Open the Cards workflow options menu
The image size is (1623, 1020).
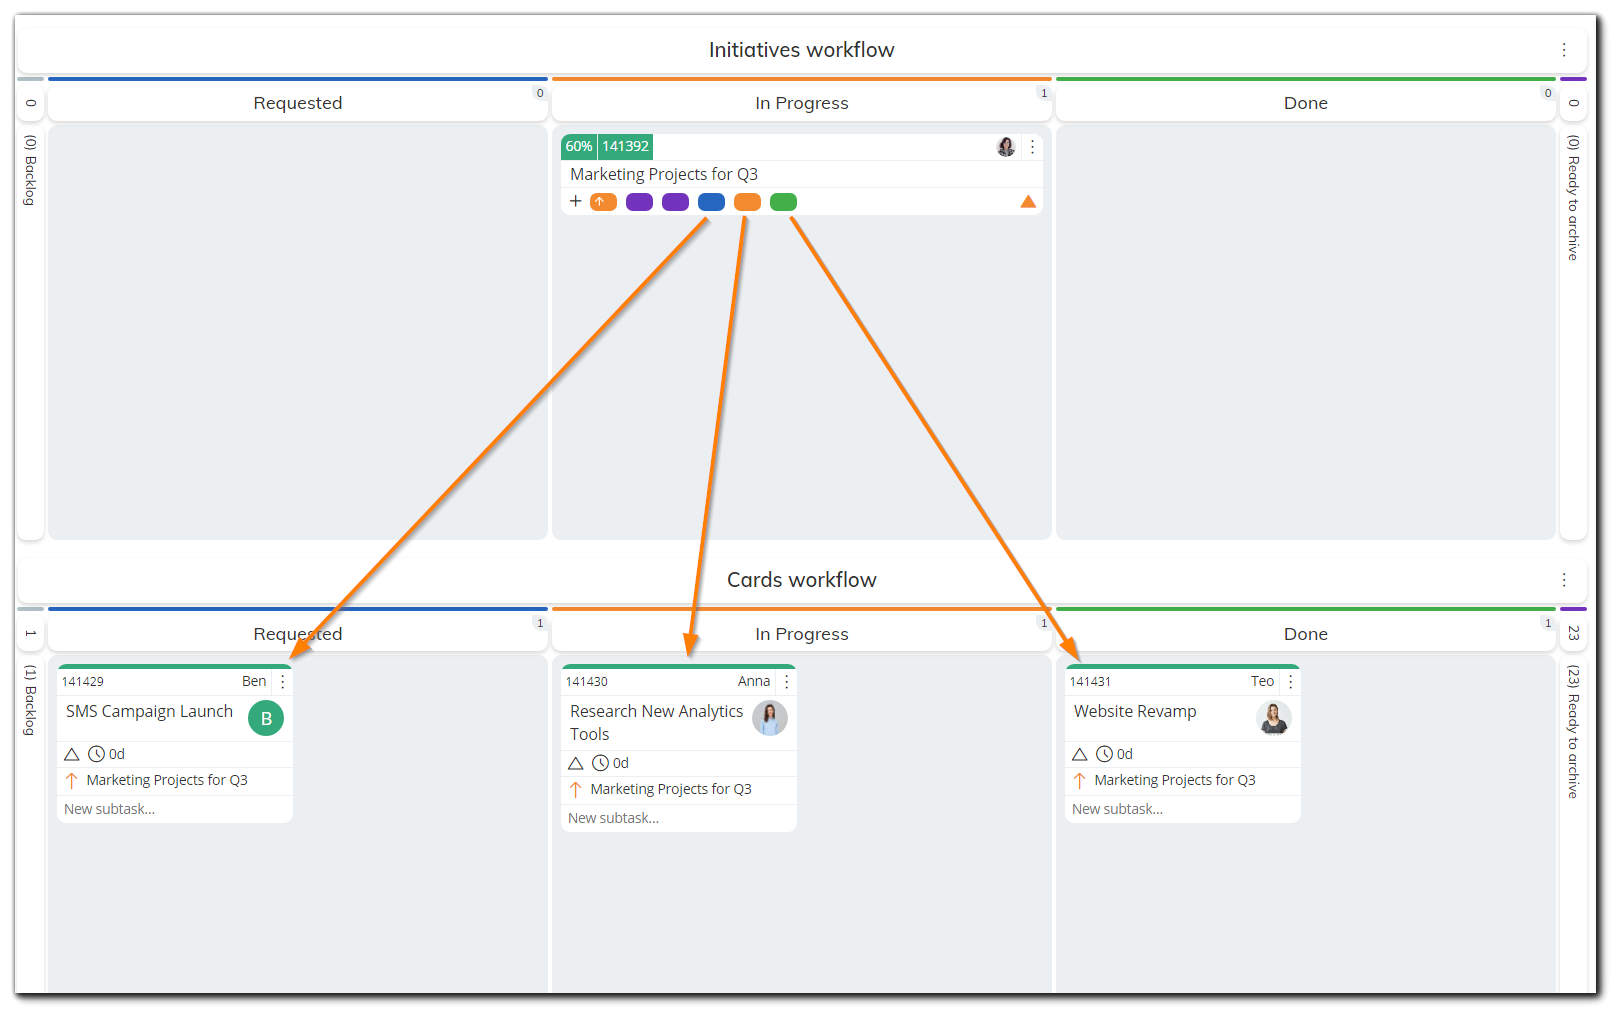point(1564,579)
